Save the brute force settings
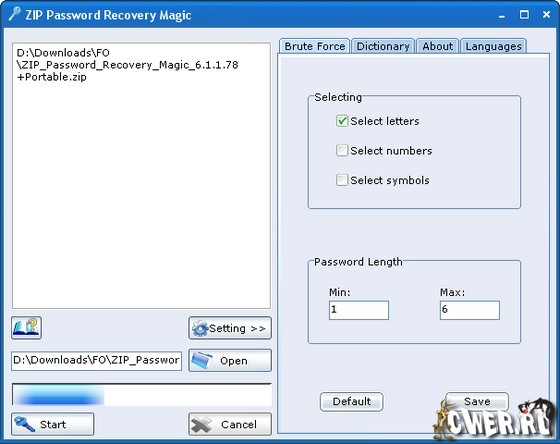This screenshot has height=444, width=560. coord(477,401)
